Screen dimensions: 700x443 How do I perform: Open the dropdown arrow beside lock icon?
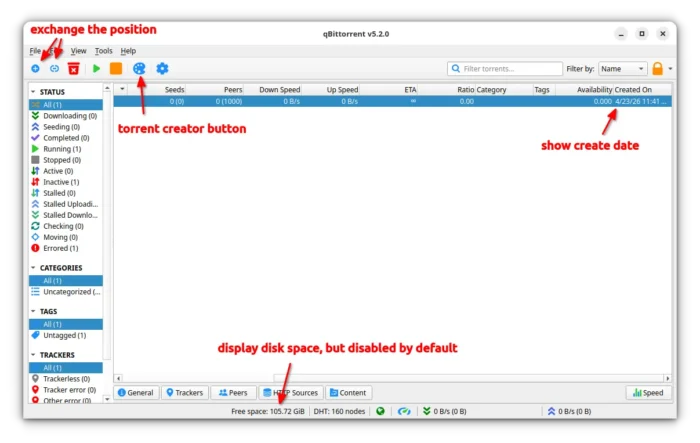pos(670,69)
